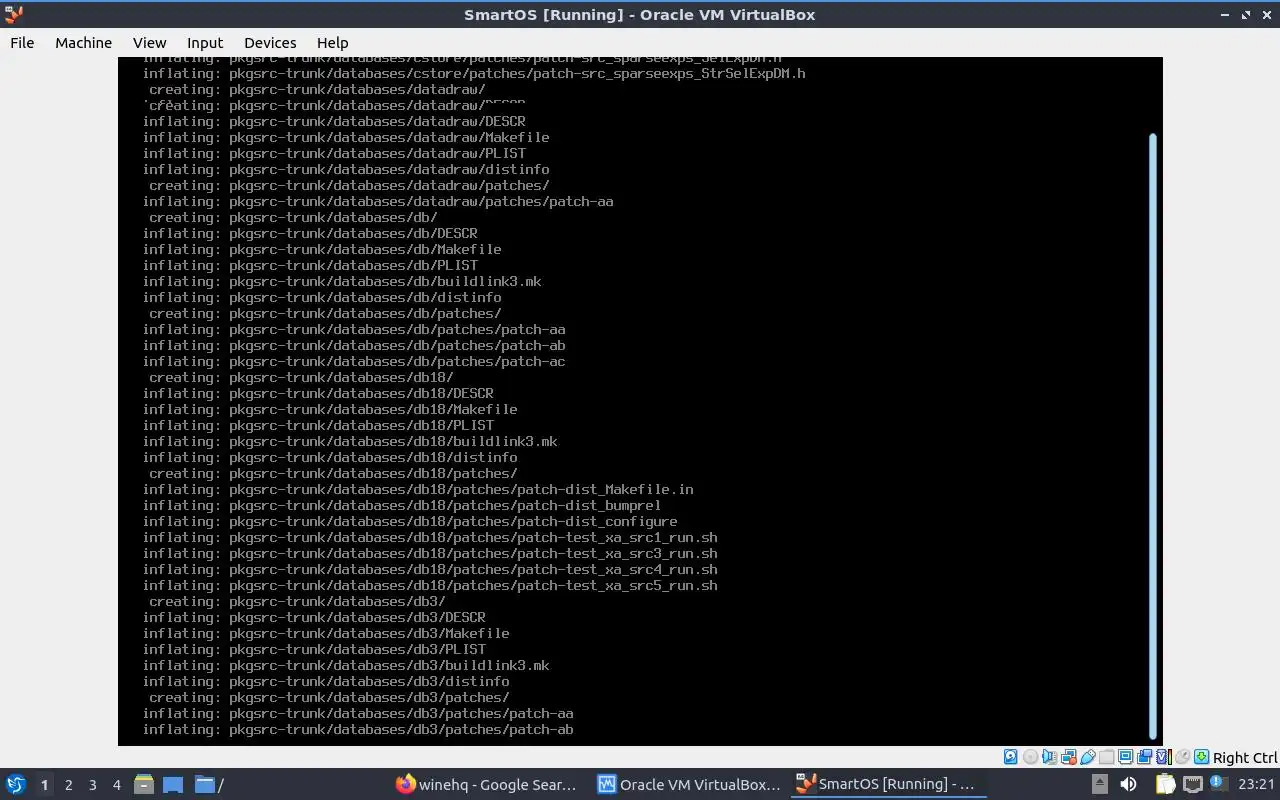Open the Input menu

(x=205, y=42)
